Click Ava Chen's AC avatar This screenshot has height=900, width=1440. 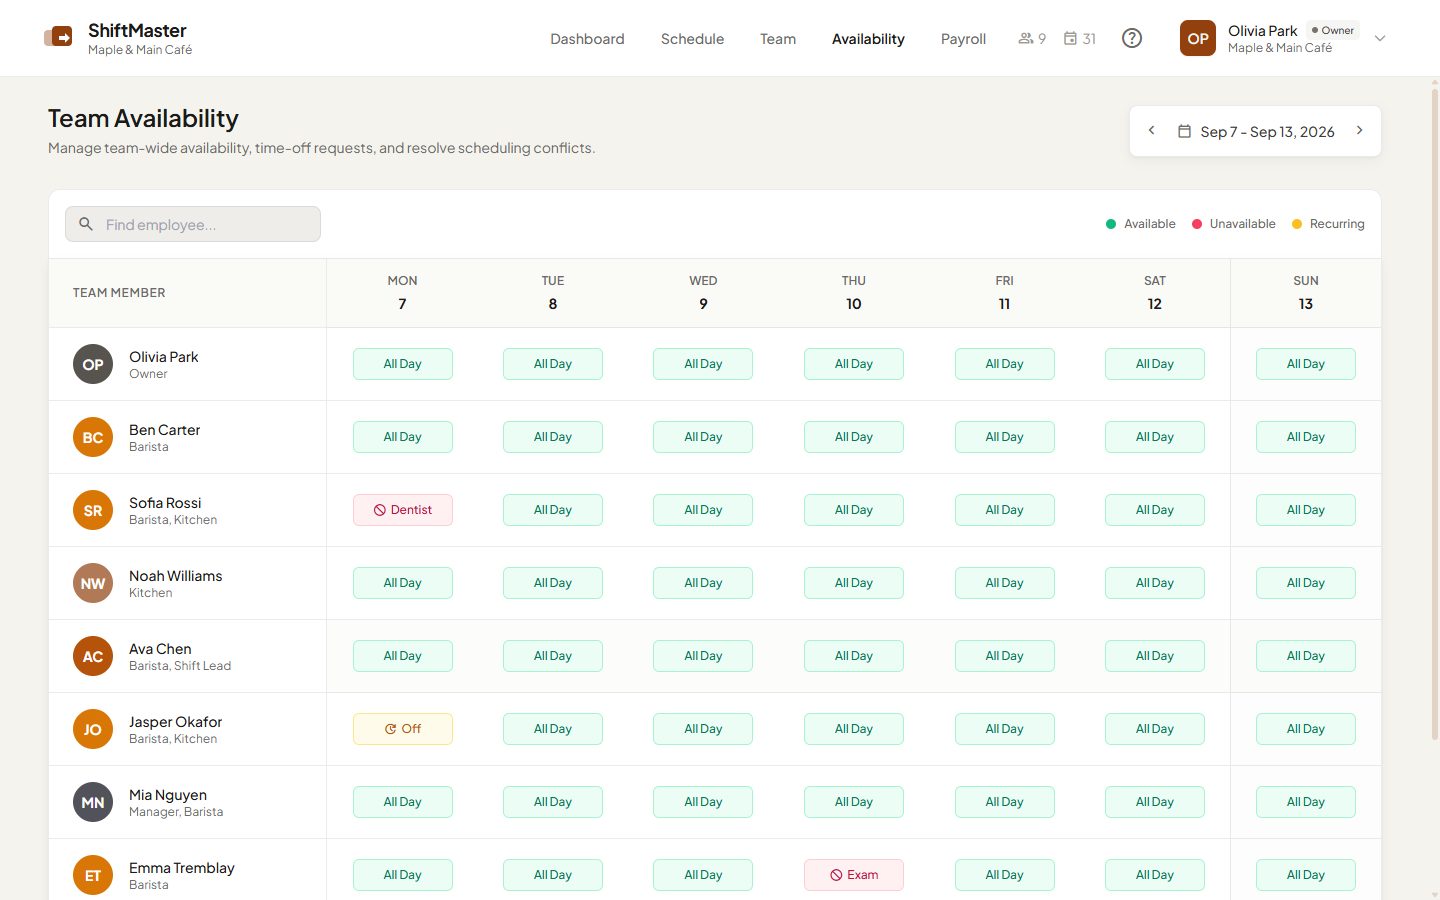[93, 656]
